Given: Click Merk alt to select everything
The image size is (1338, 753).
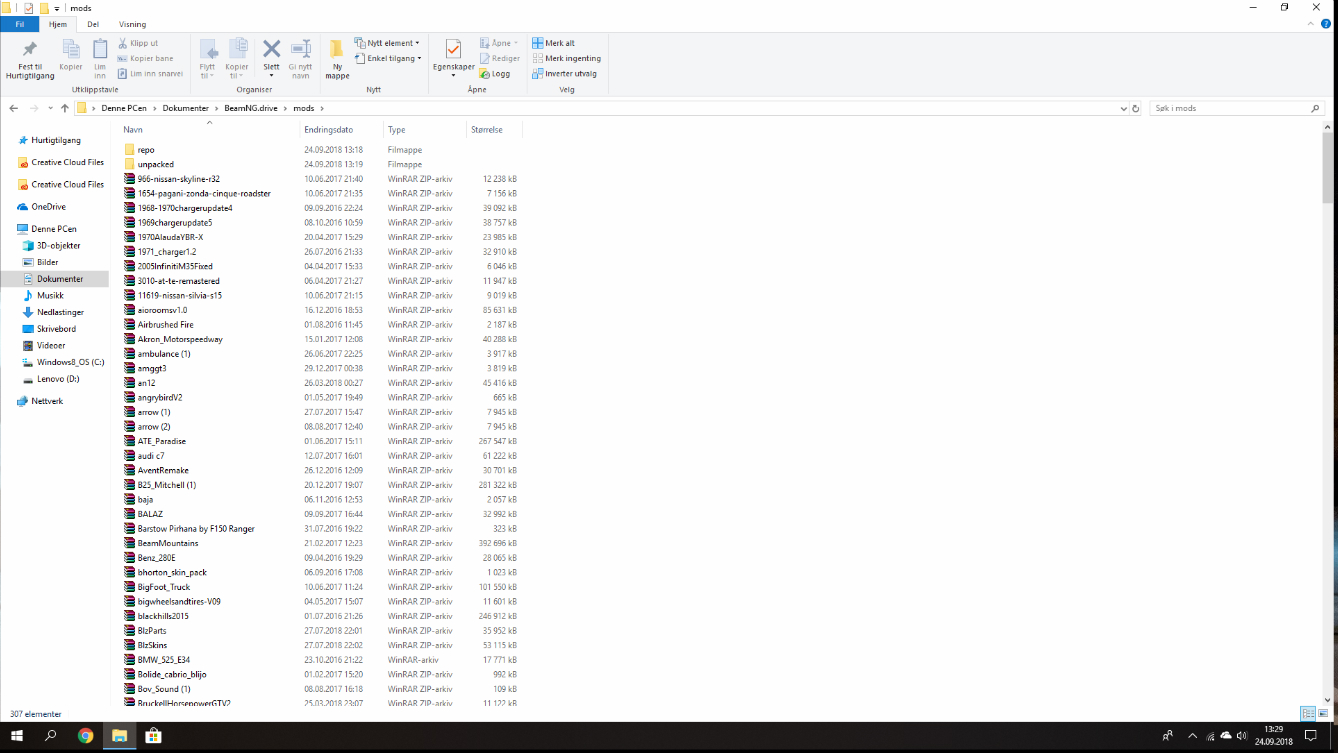Looking at the screenshot, I should point(554,43).
